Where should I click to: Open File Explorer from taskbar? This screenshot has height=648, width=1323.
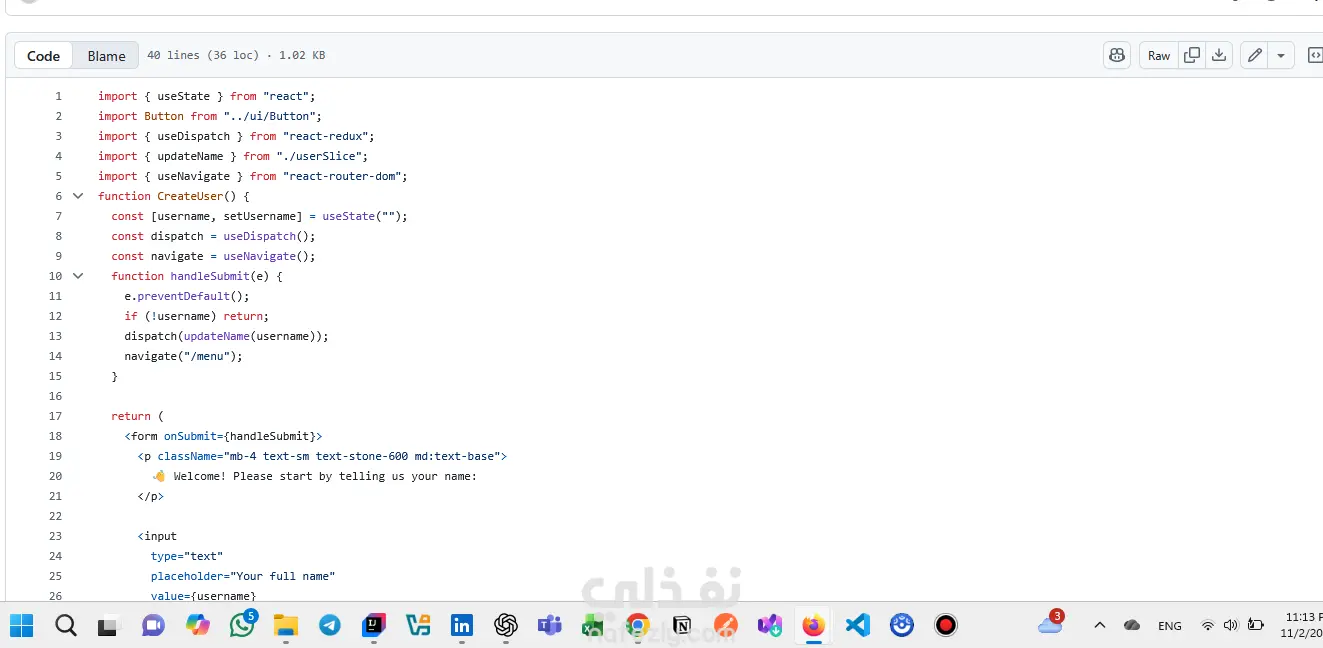[286, 626]
